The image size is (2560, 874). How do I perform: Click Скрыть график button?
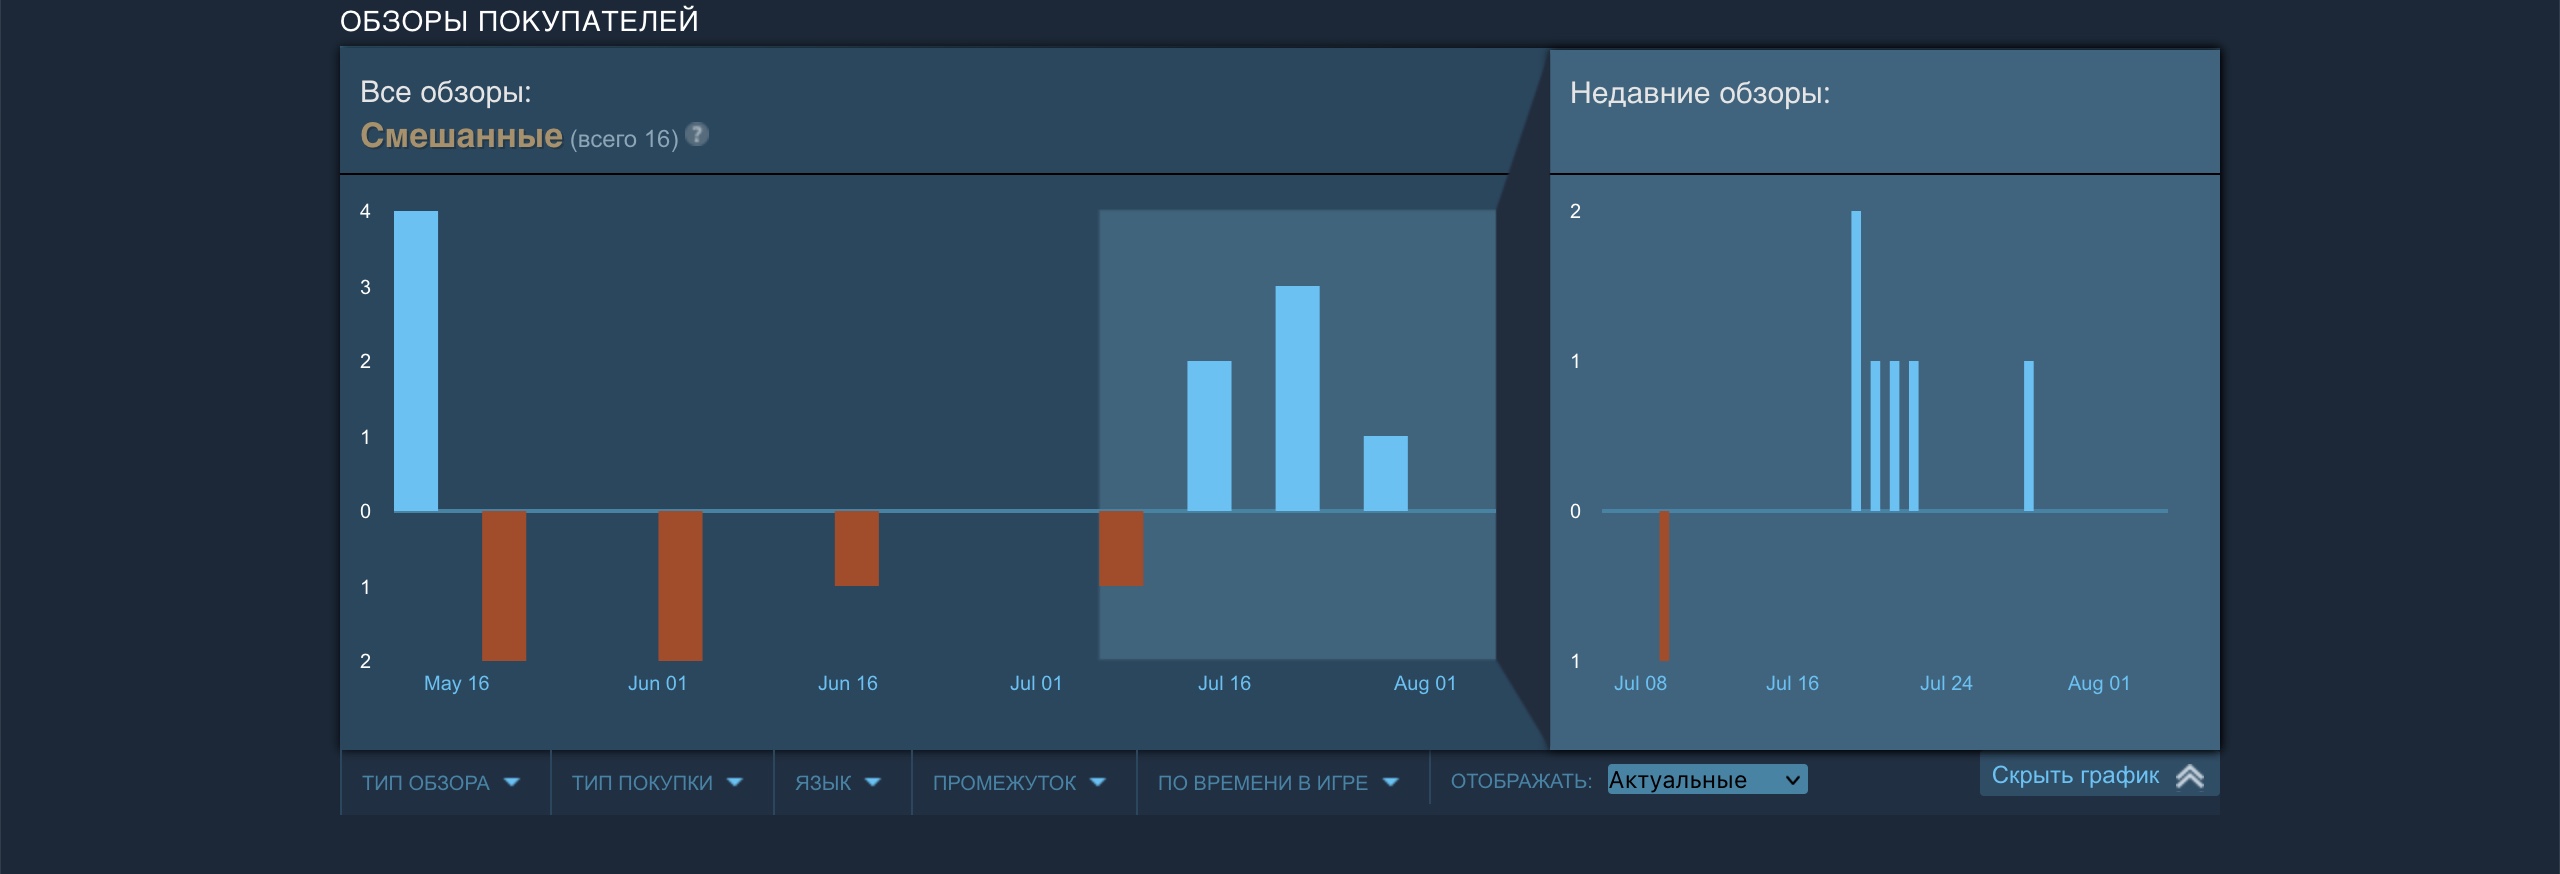point(2099,775)
